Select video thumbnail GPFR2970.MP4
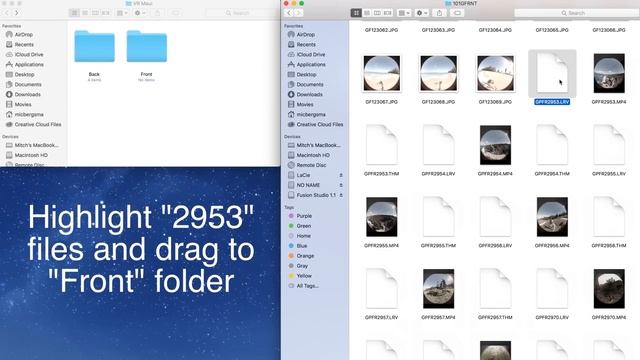This screenshot has width=640, height=360. click(x=609, y=289)
